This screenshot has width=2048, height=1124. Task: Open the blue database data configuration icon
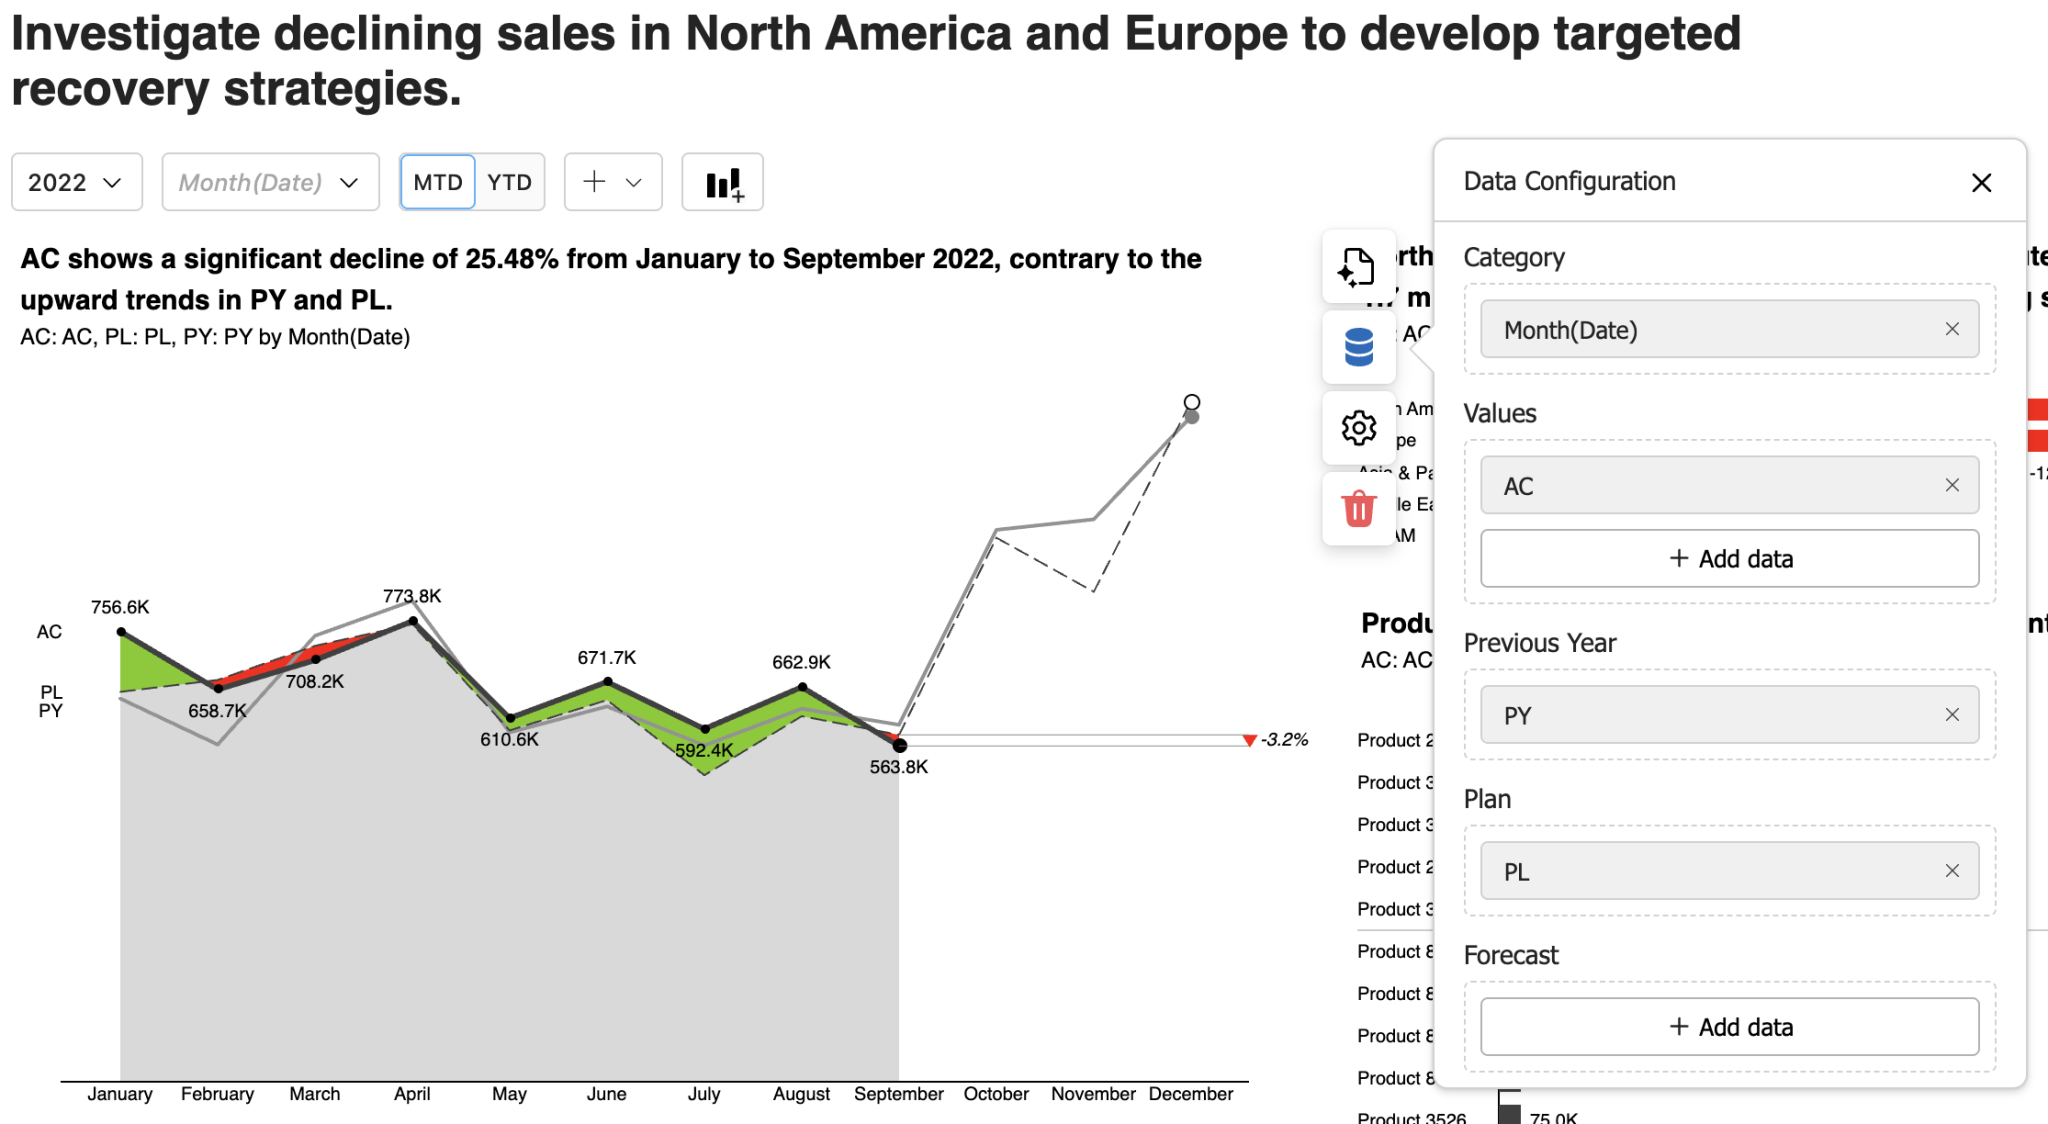[1357, 347]
